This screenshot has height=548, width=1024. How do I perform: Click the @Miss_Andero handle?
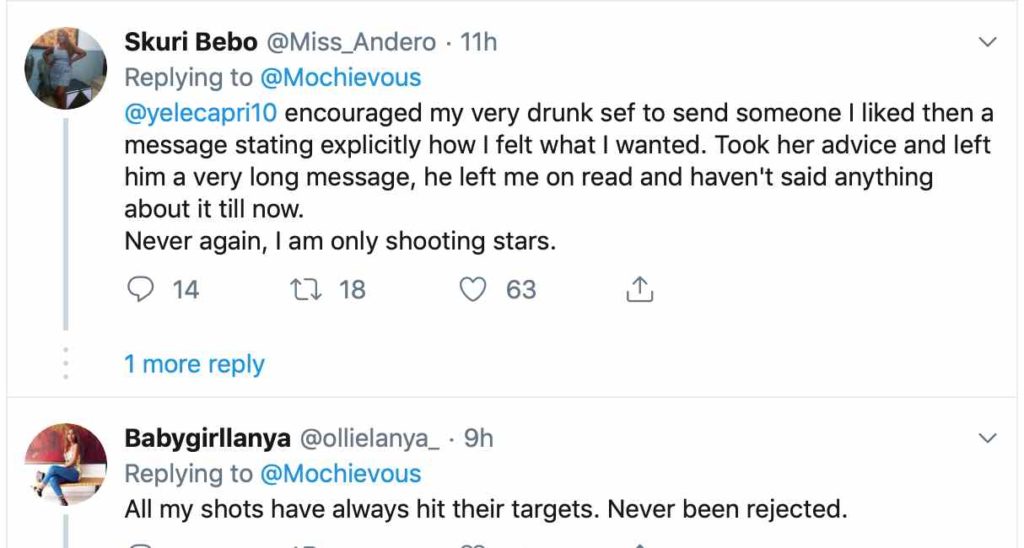[x=350, y=42]
